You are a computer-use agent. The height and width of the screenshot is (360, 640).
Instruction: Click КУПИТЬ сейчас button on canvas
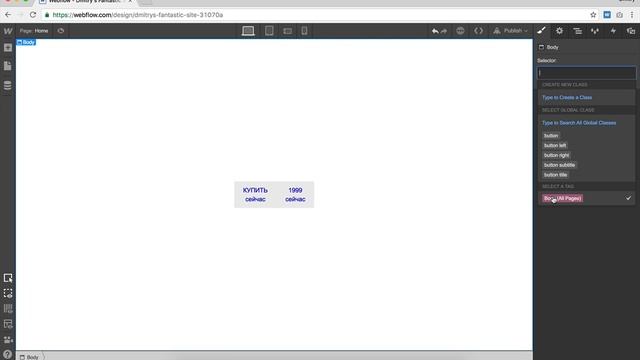click(255, 195)
